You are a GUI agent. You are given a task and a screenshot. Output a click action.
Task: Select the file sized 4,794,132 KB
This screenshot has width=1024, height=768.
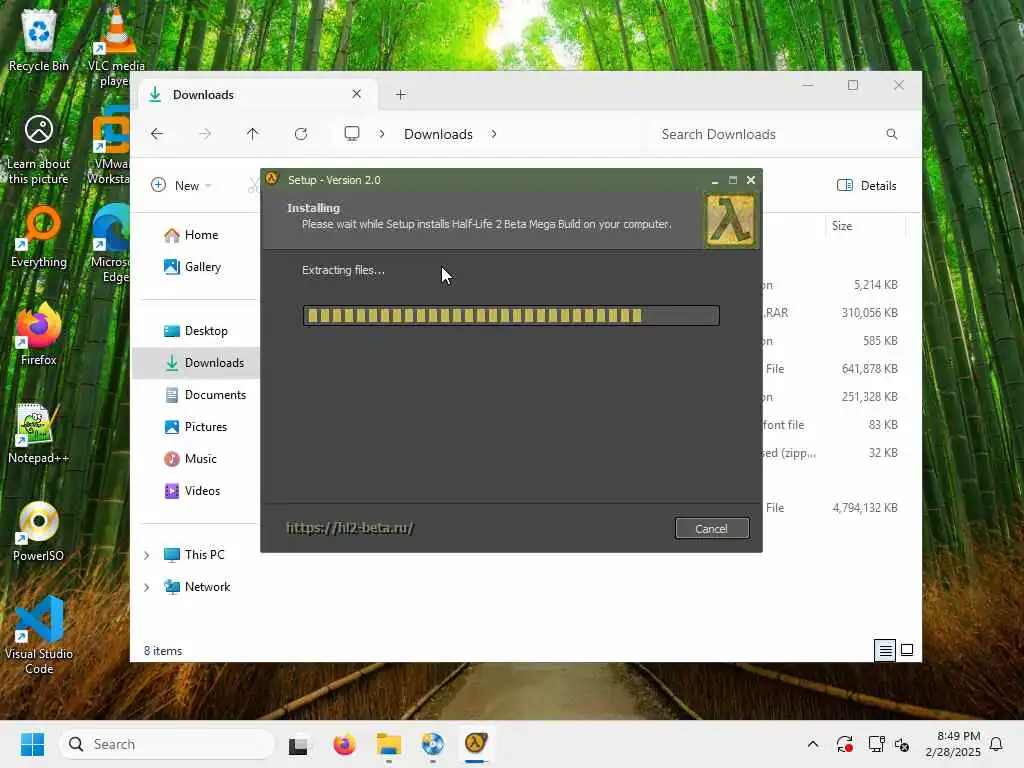[x=865, y=507]
